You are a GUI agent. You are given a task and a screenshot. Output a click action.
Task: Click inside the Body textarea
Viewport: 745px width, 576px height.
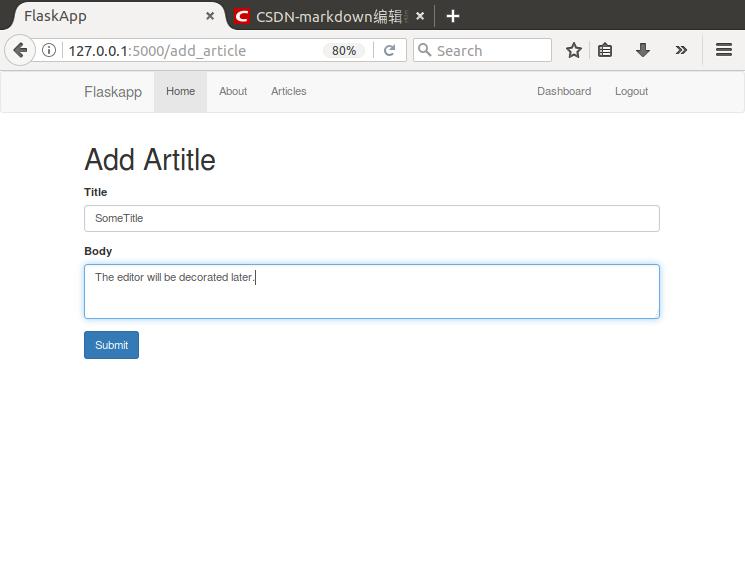pos(372,291)
